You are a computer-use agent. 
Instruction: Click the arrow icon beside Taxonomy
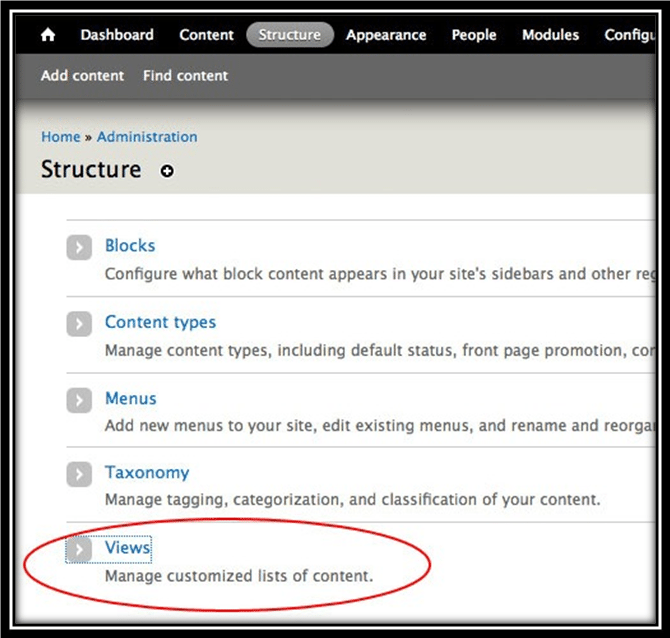(x=79, y=474)
